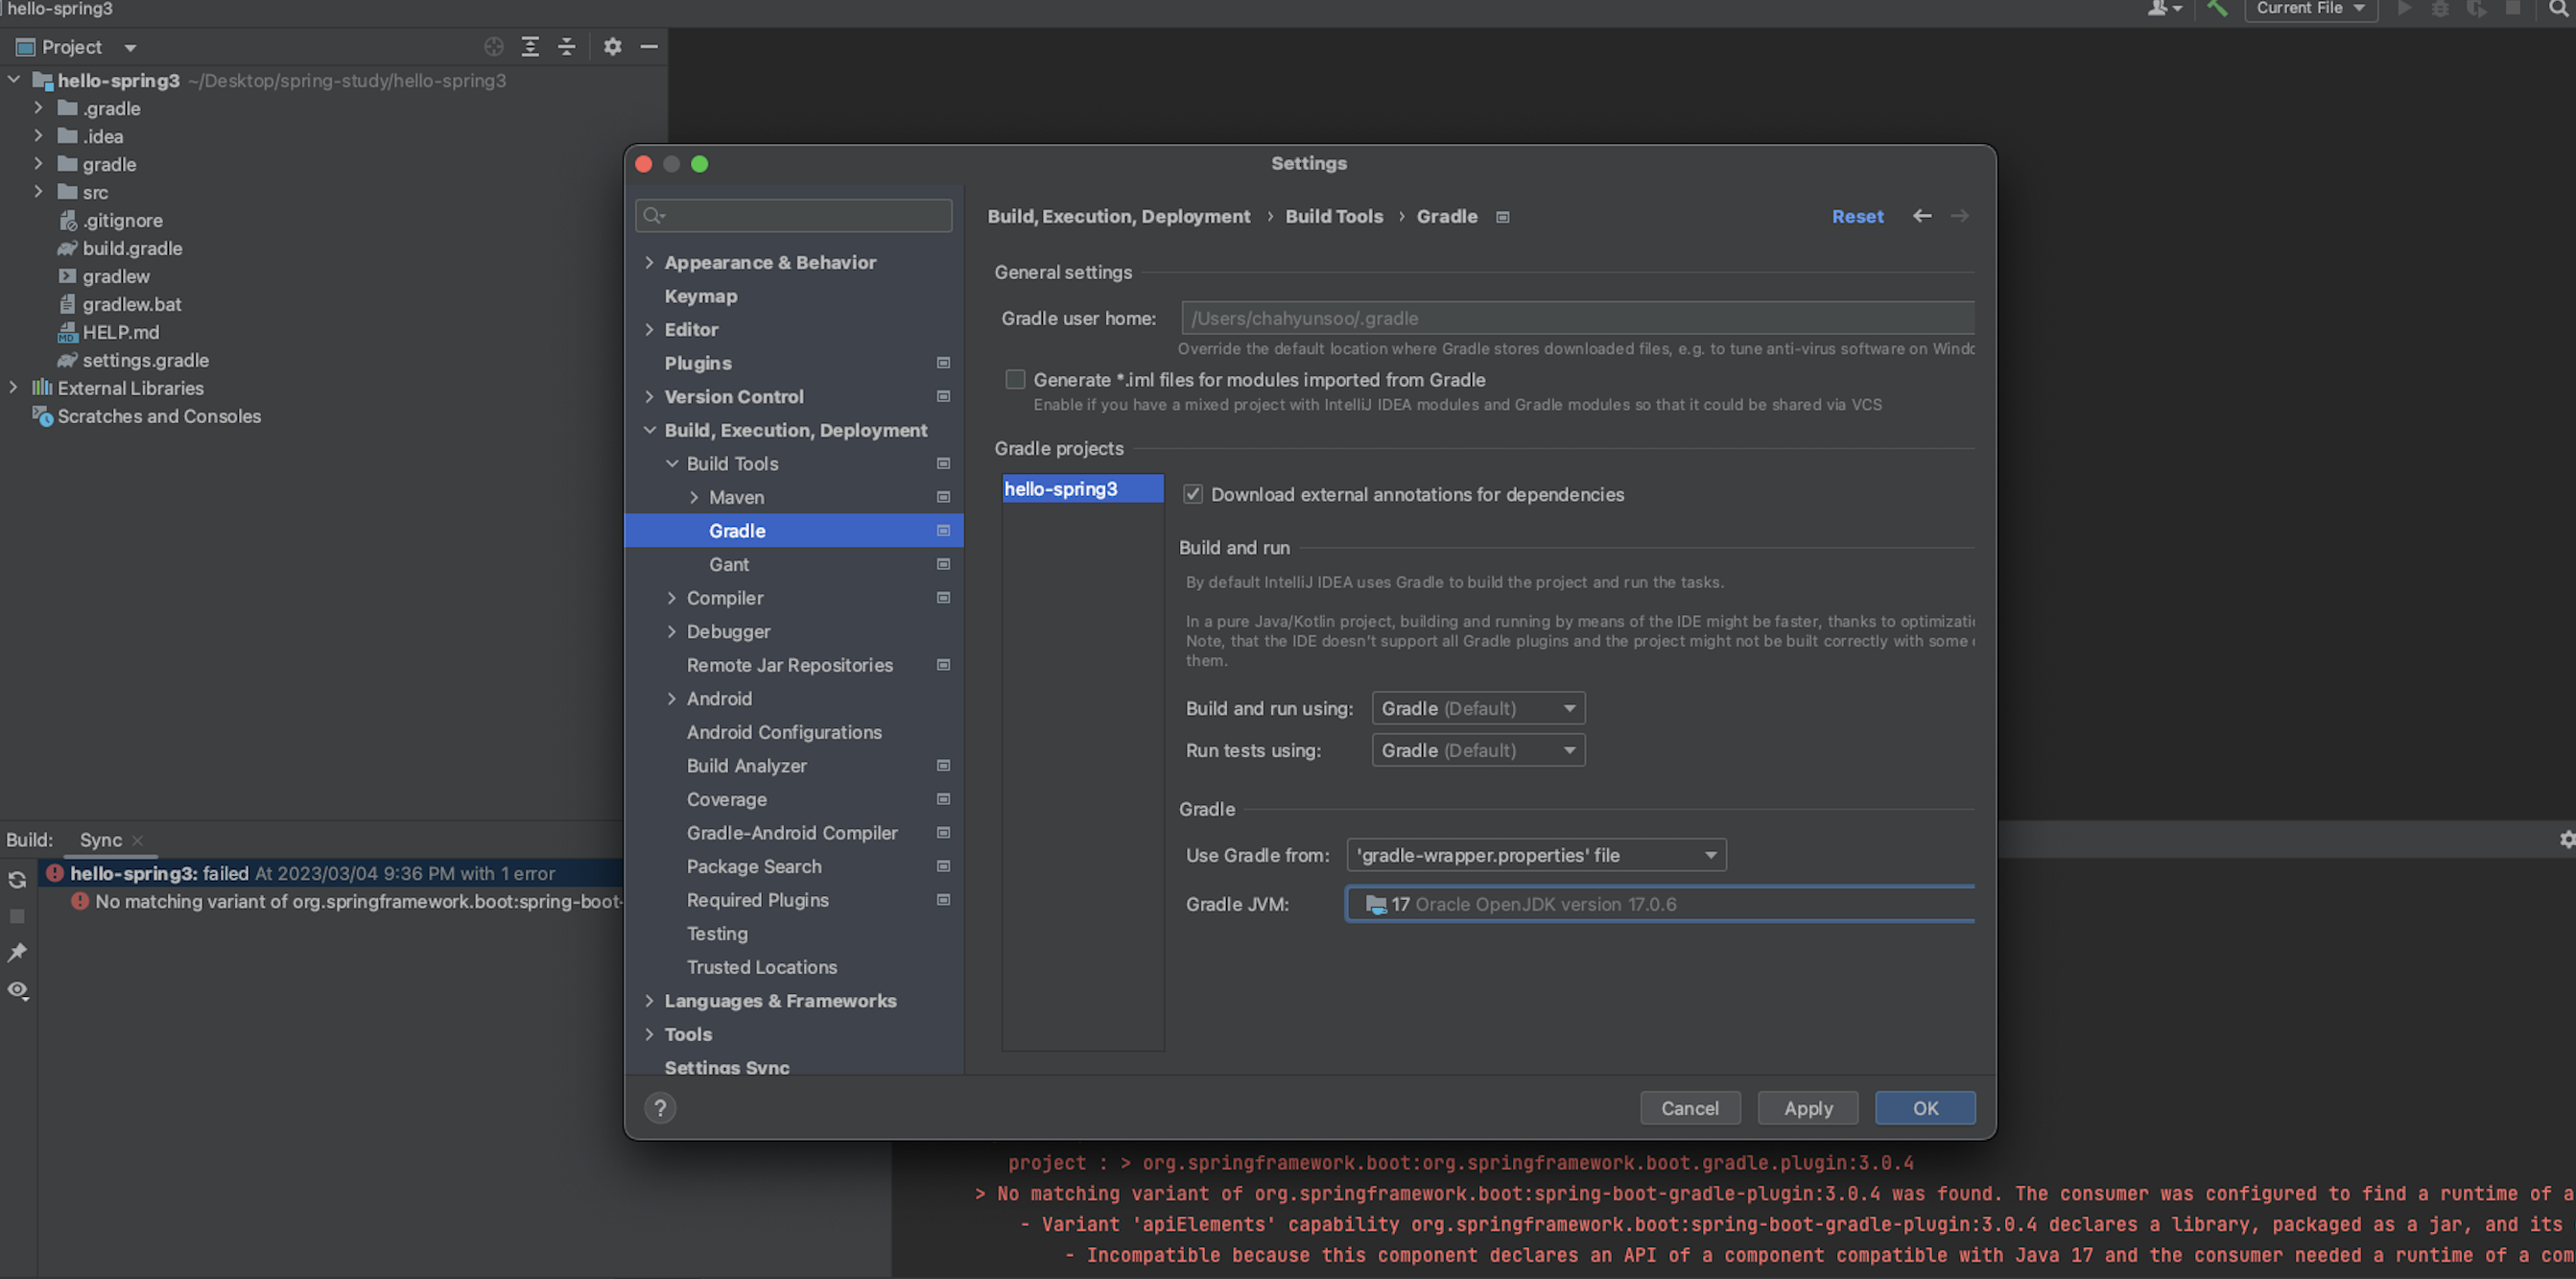The width and height of the screenshot is (2576, 1279).
Task: Click the HELP.md markdown file icon
Action: [67, 332]
